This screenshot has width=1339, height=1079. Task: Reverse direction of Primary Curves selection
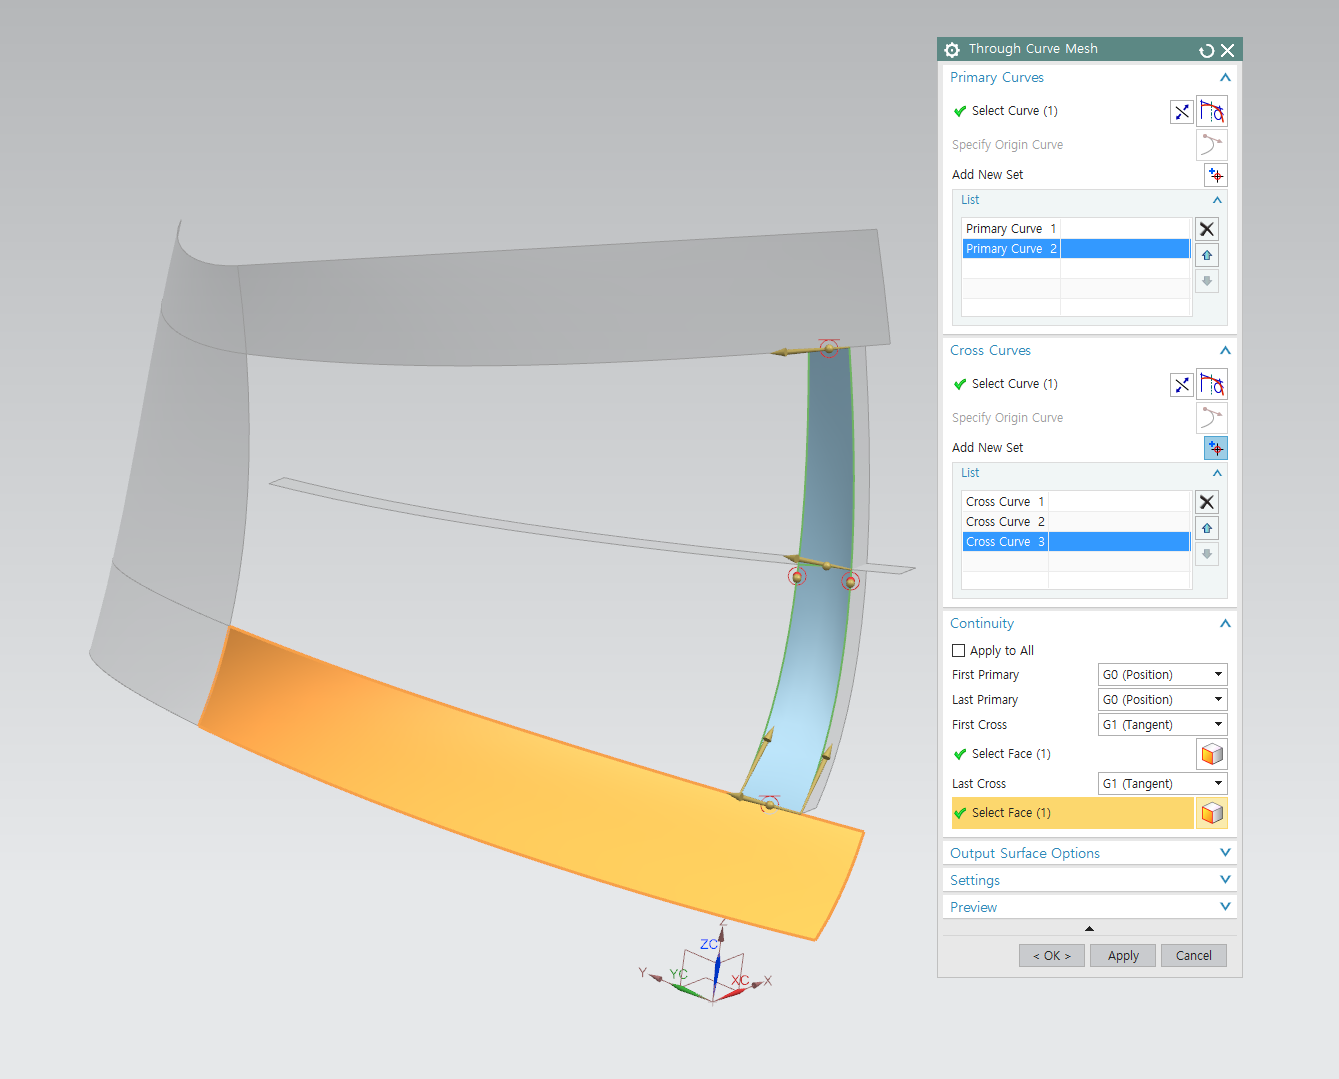pos(1181,111)
